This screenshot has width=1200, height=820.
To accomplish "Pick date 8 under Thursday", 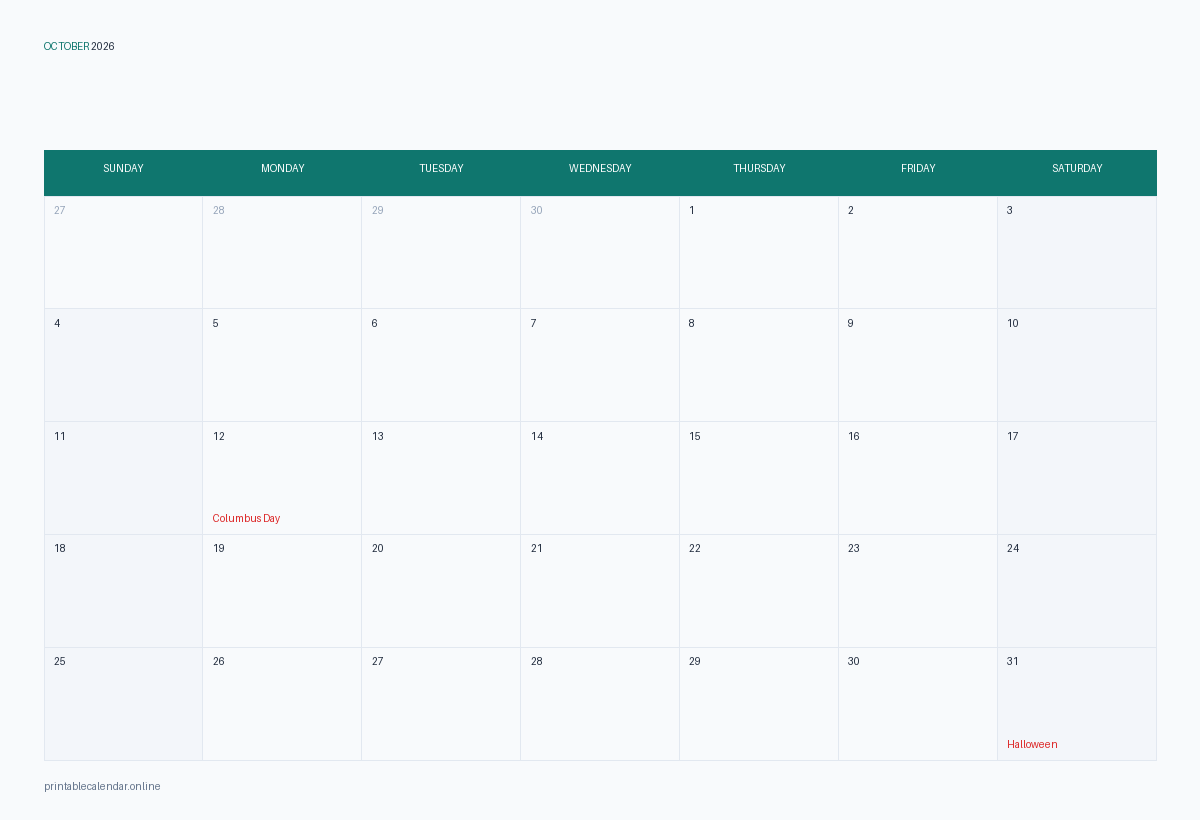I will coord(692,323).
